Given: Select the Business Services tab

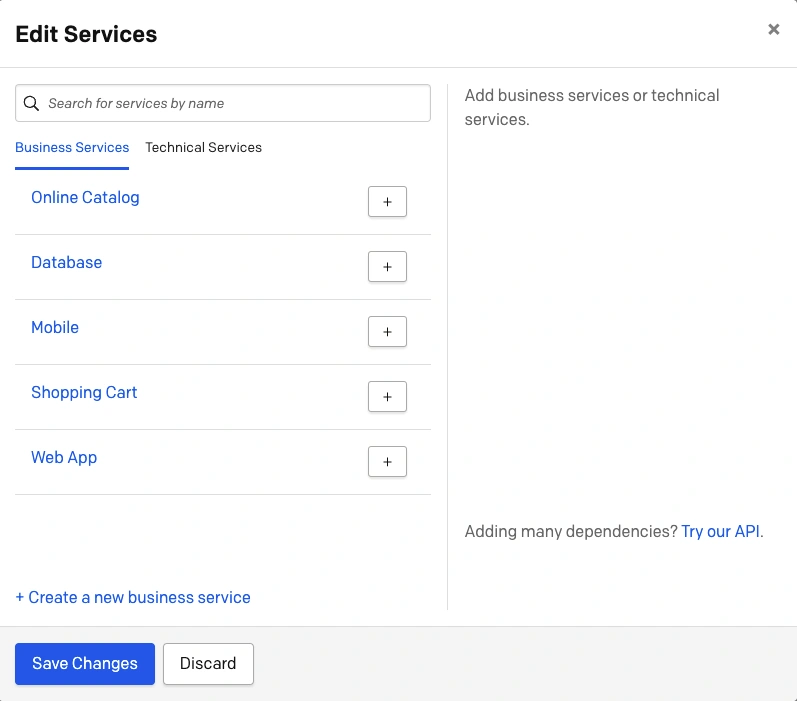Looking at the screenshot, I should 72,147.
